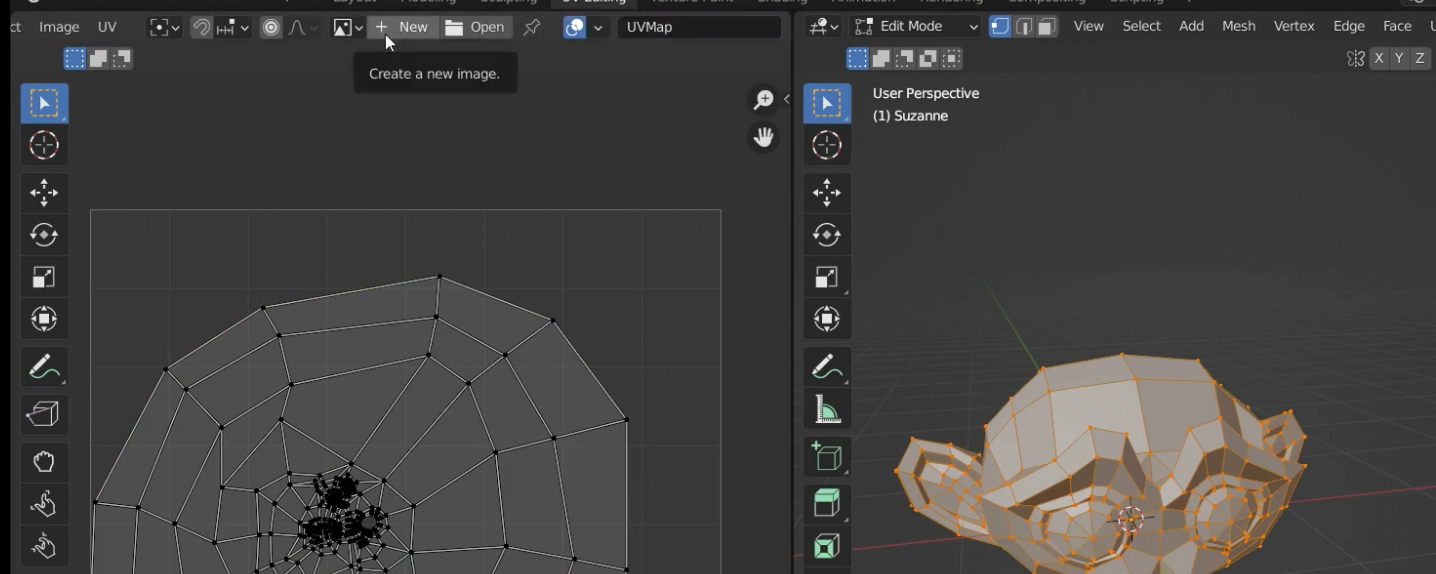Select the Add Cube tool

[827, 457]
